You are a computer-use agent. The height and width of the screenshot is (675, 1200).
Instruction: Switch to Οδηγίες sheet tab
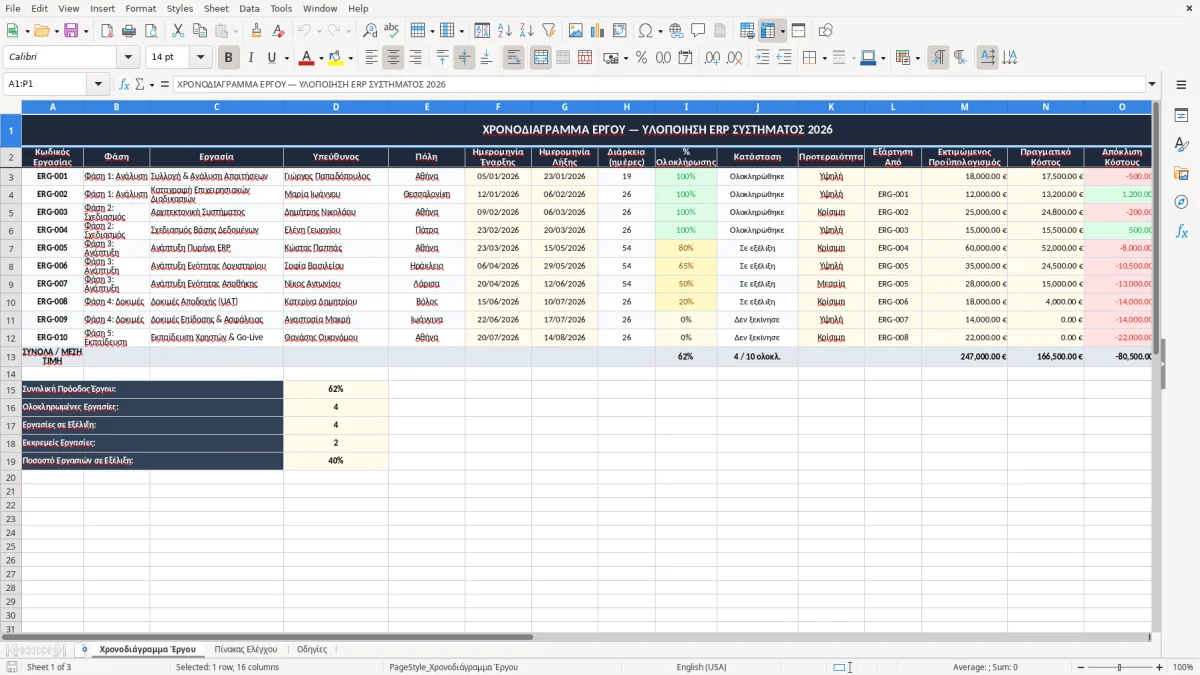(x=312, y=649)
